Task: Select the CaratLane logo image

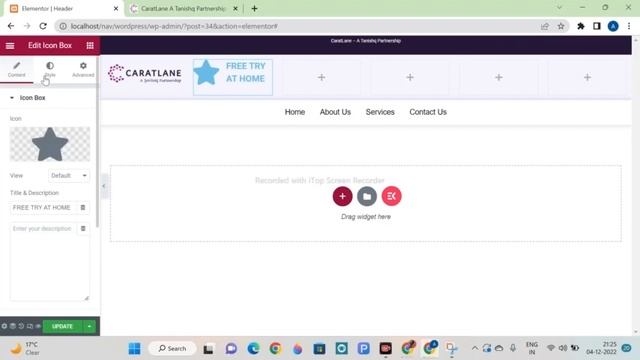Action: pyautogui.click(x=144, y=74)
